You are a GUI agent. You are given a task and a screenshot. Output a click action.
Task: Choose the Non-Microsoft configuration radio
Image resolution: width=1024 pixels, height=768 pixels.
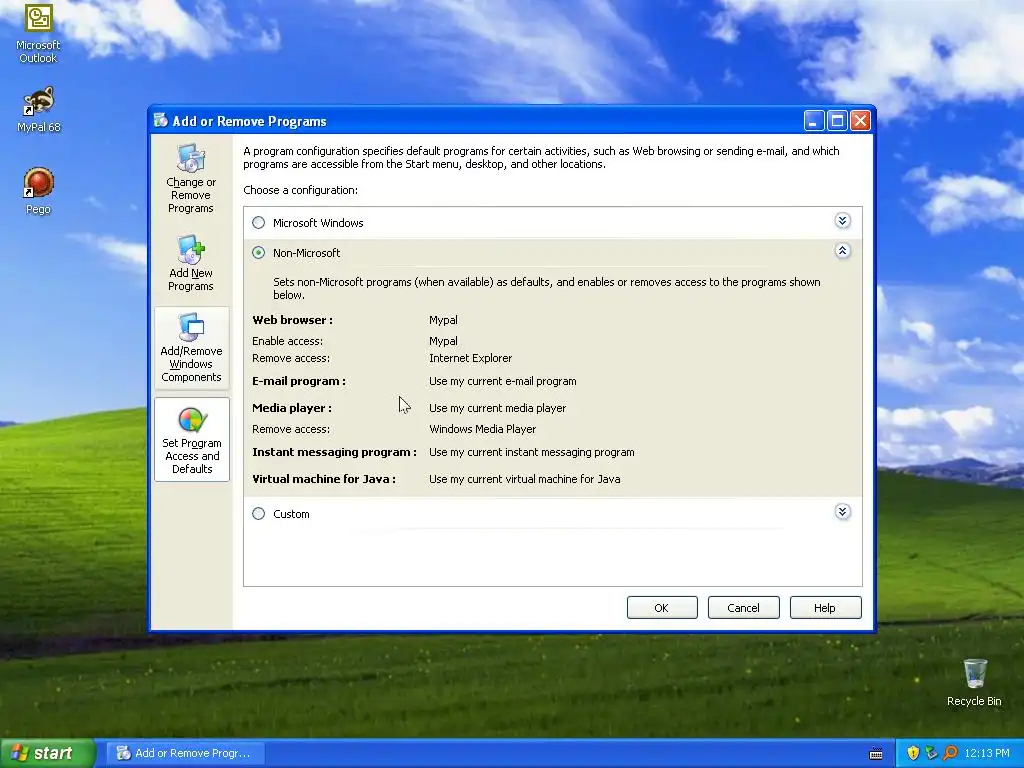tap(259, 253)
